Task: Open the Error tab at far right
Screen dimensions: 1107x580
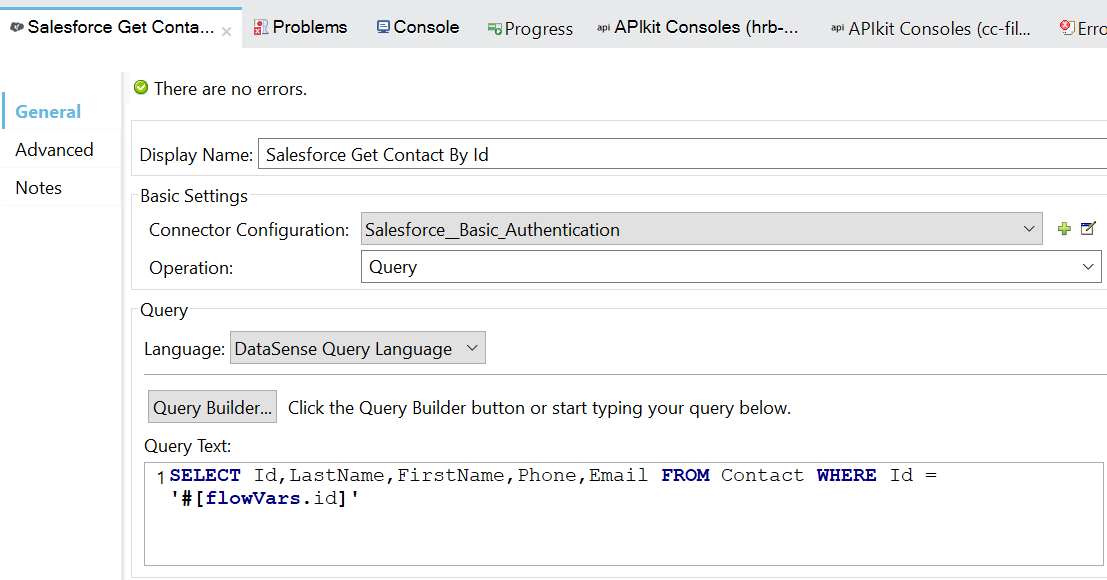Action: pyautogui.click(x=1084, y=29)
